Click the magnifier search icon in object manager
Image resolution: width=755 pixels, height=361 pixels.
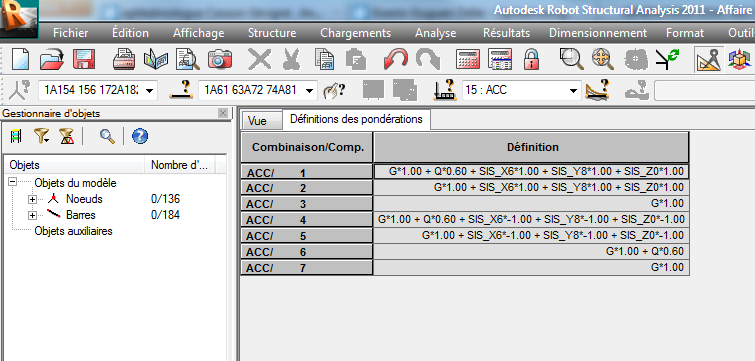(x=107, y=137)
